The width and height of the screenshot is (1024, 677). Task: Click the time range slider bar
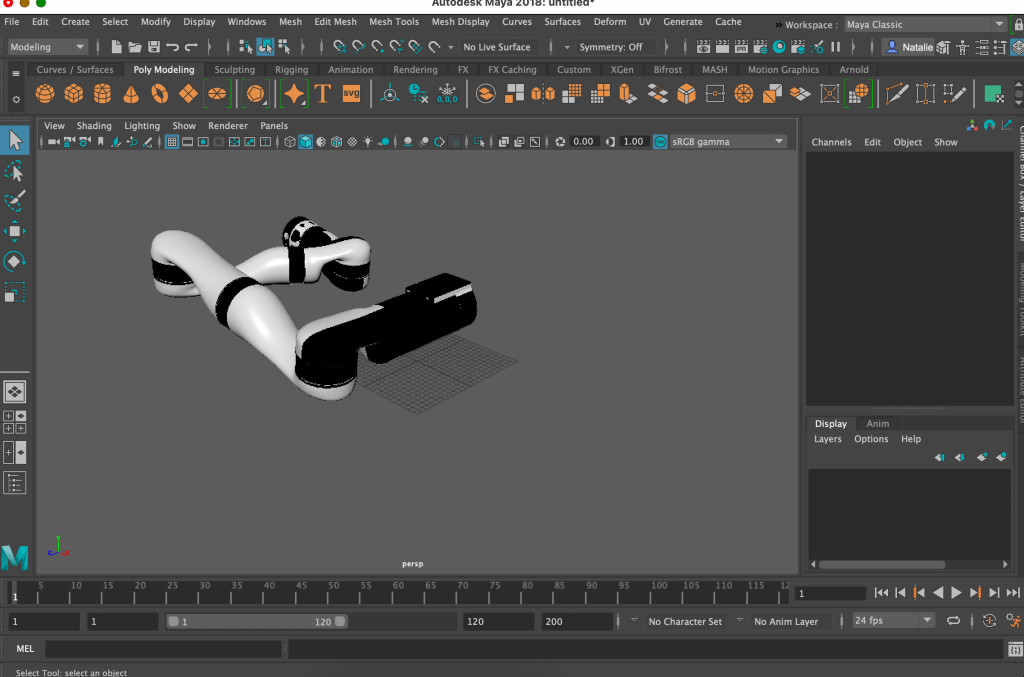[256, 622]
